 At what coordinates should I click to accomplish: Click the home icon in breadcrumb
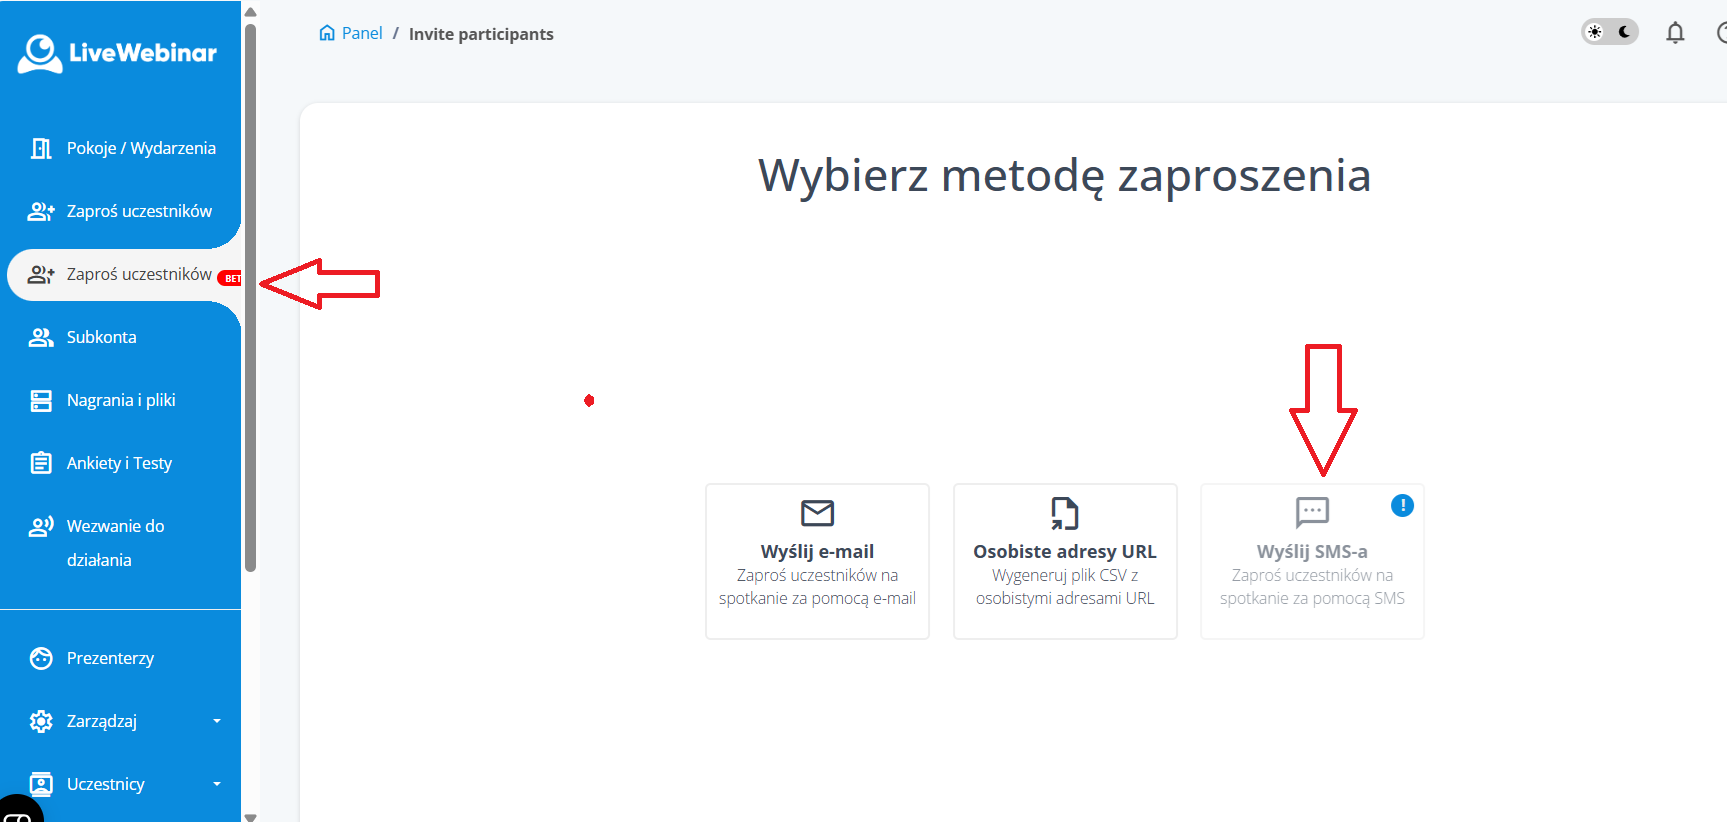click(327, 33)
